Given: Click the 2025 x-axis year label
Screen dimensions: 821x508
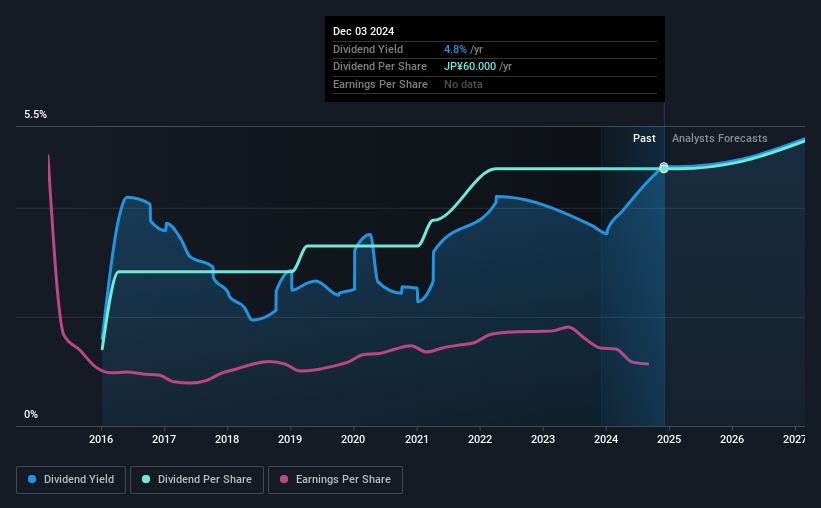Looking at the screenshot, I should 669,439.
